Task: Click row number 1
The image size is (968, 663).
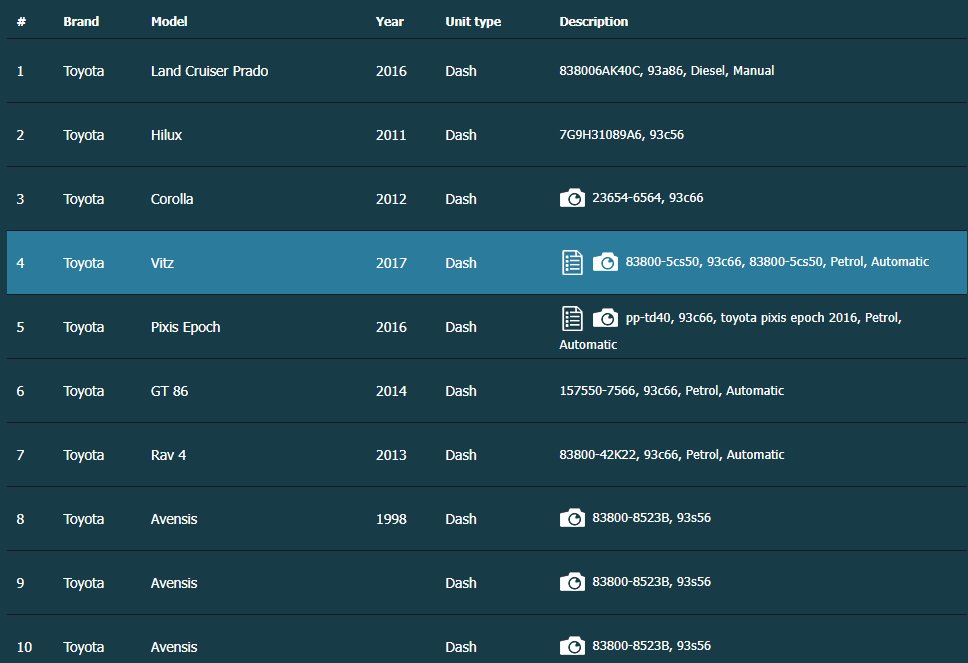Action: 20,71
